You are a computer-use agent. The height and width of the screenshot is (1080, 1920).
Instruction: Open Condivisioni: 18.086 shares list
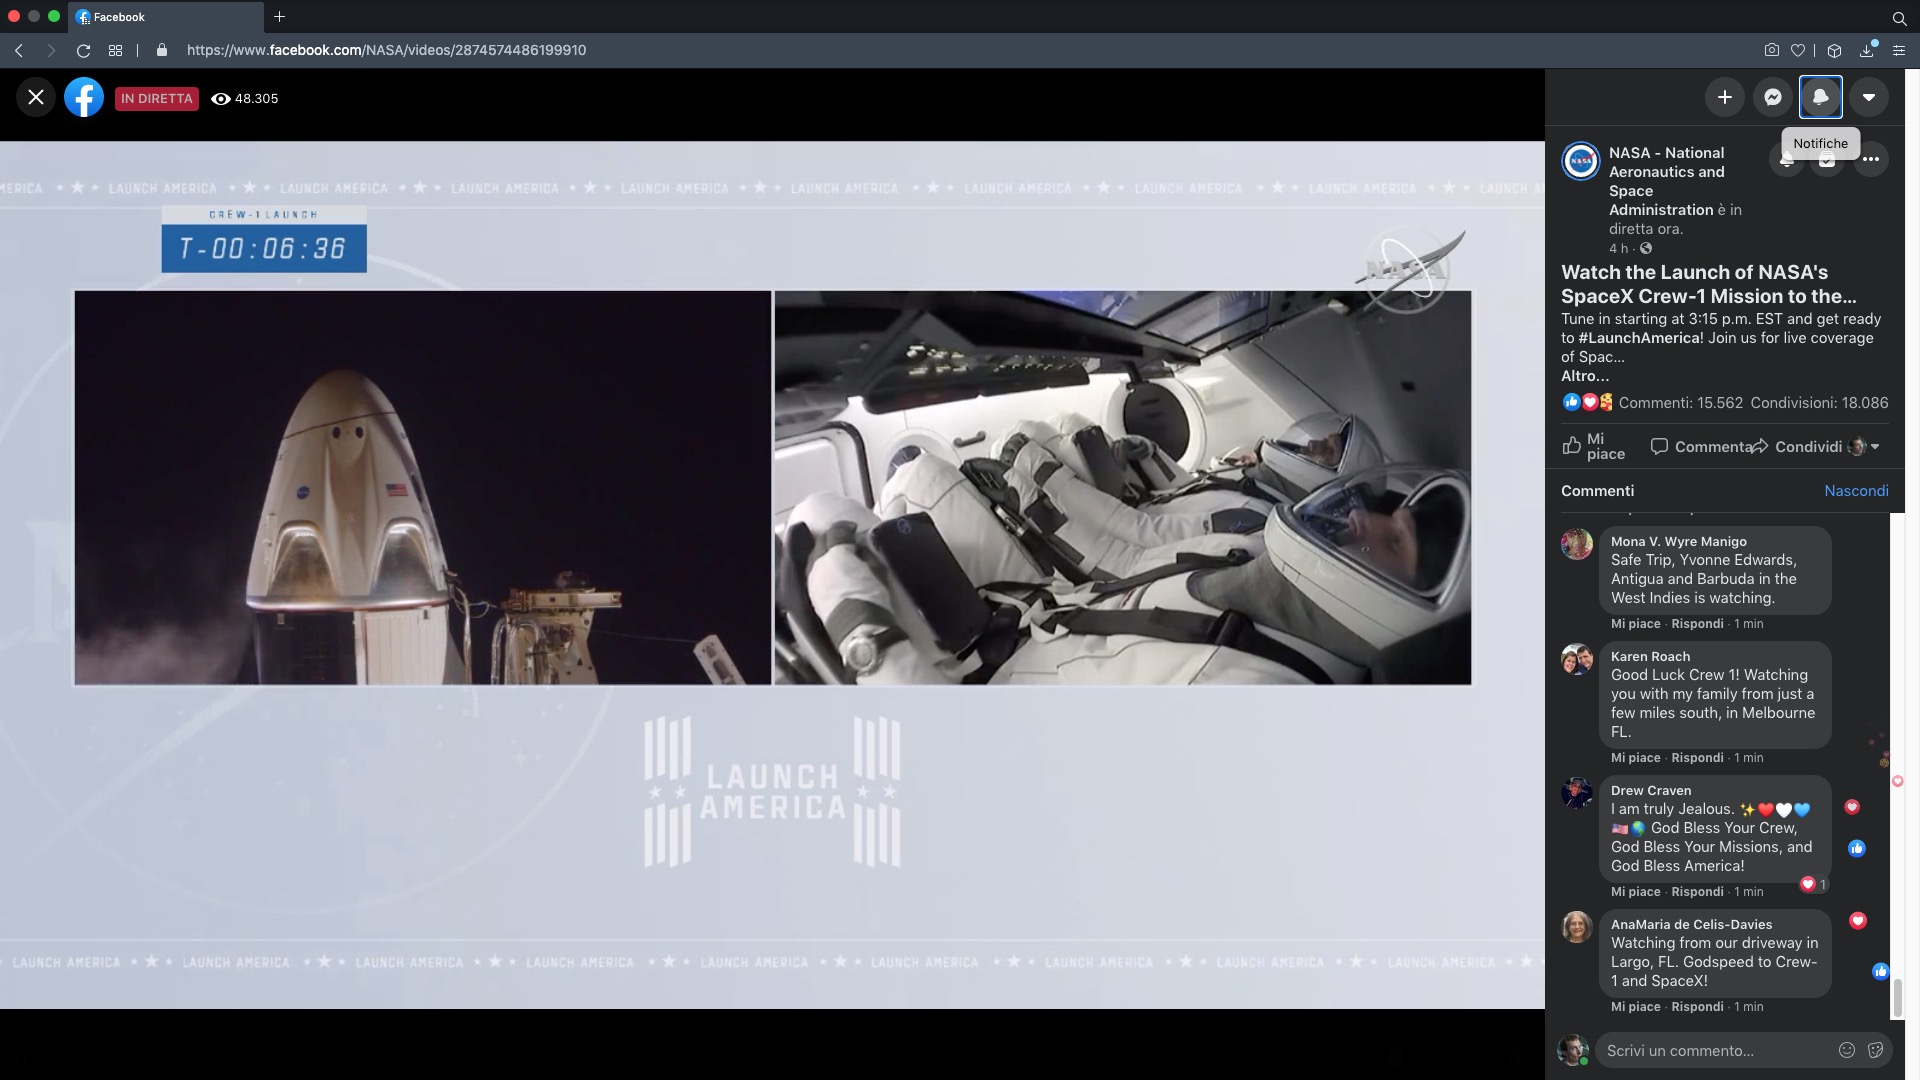click(1819, 403)
